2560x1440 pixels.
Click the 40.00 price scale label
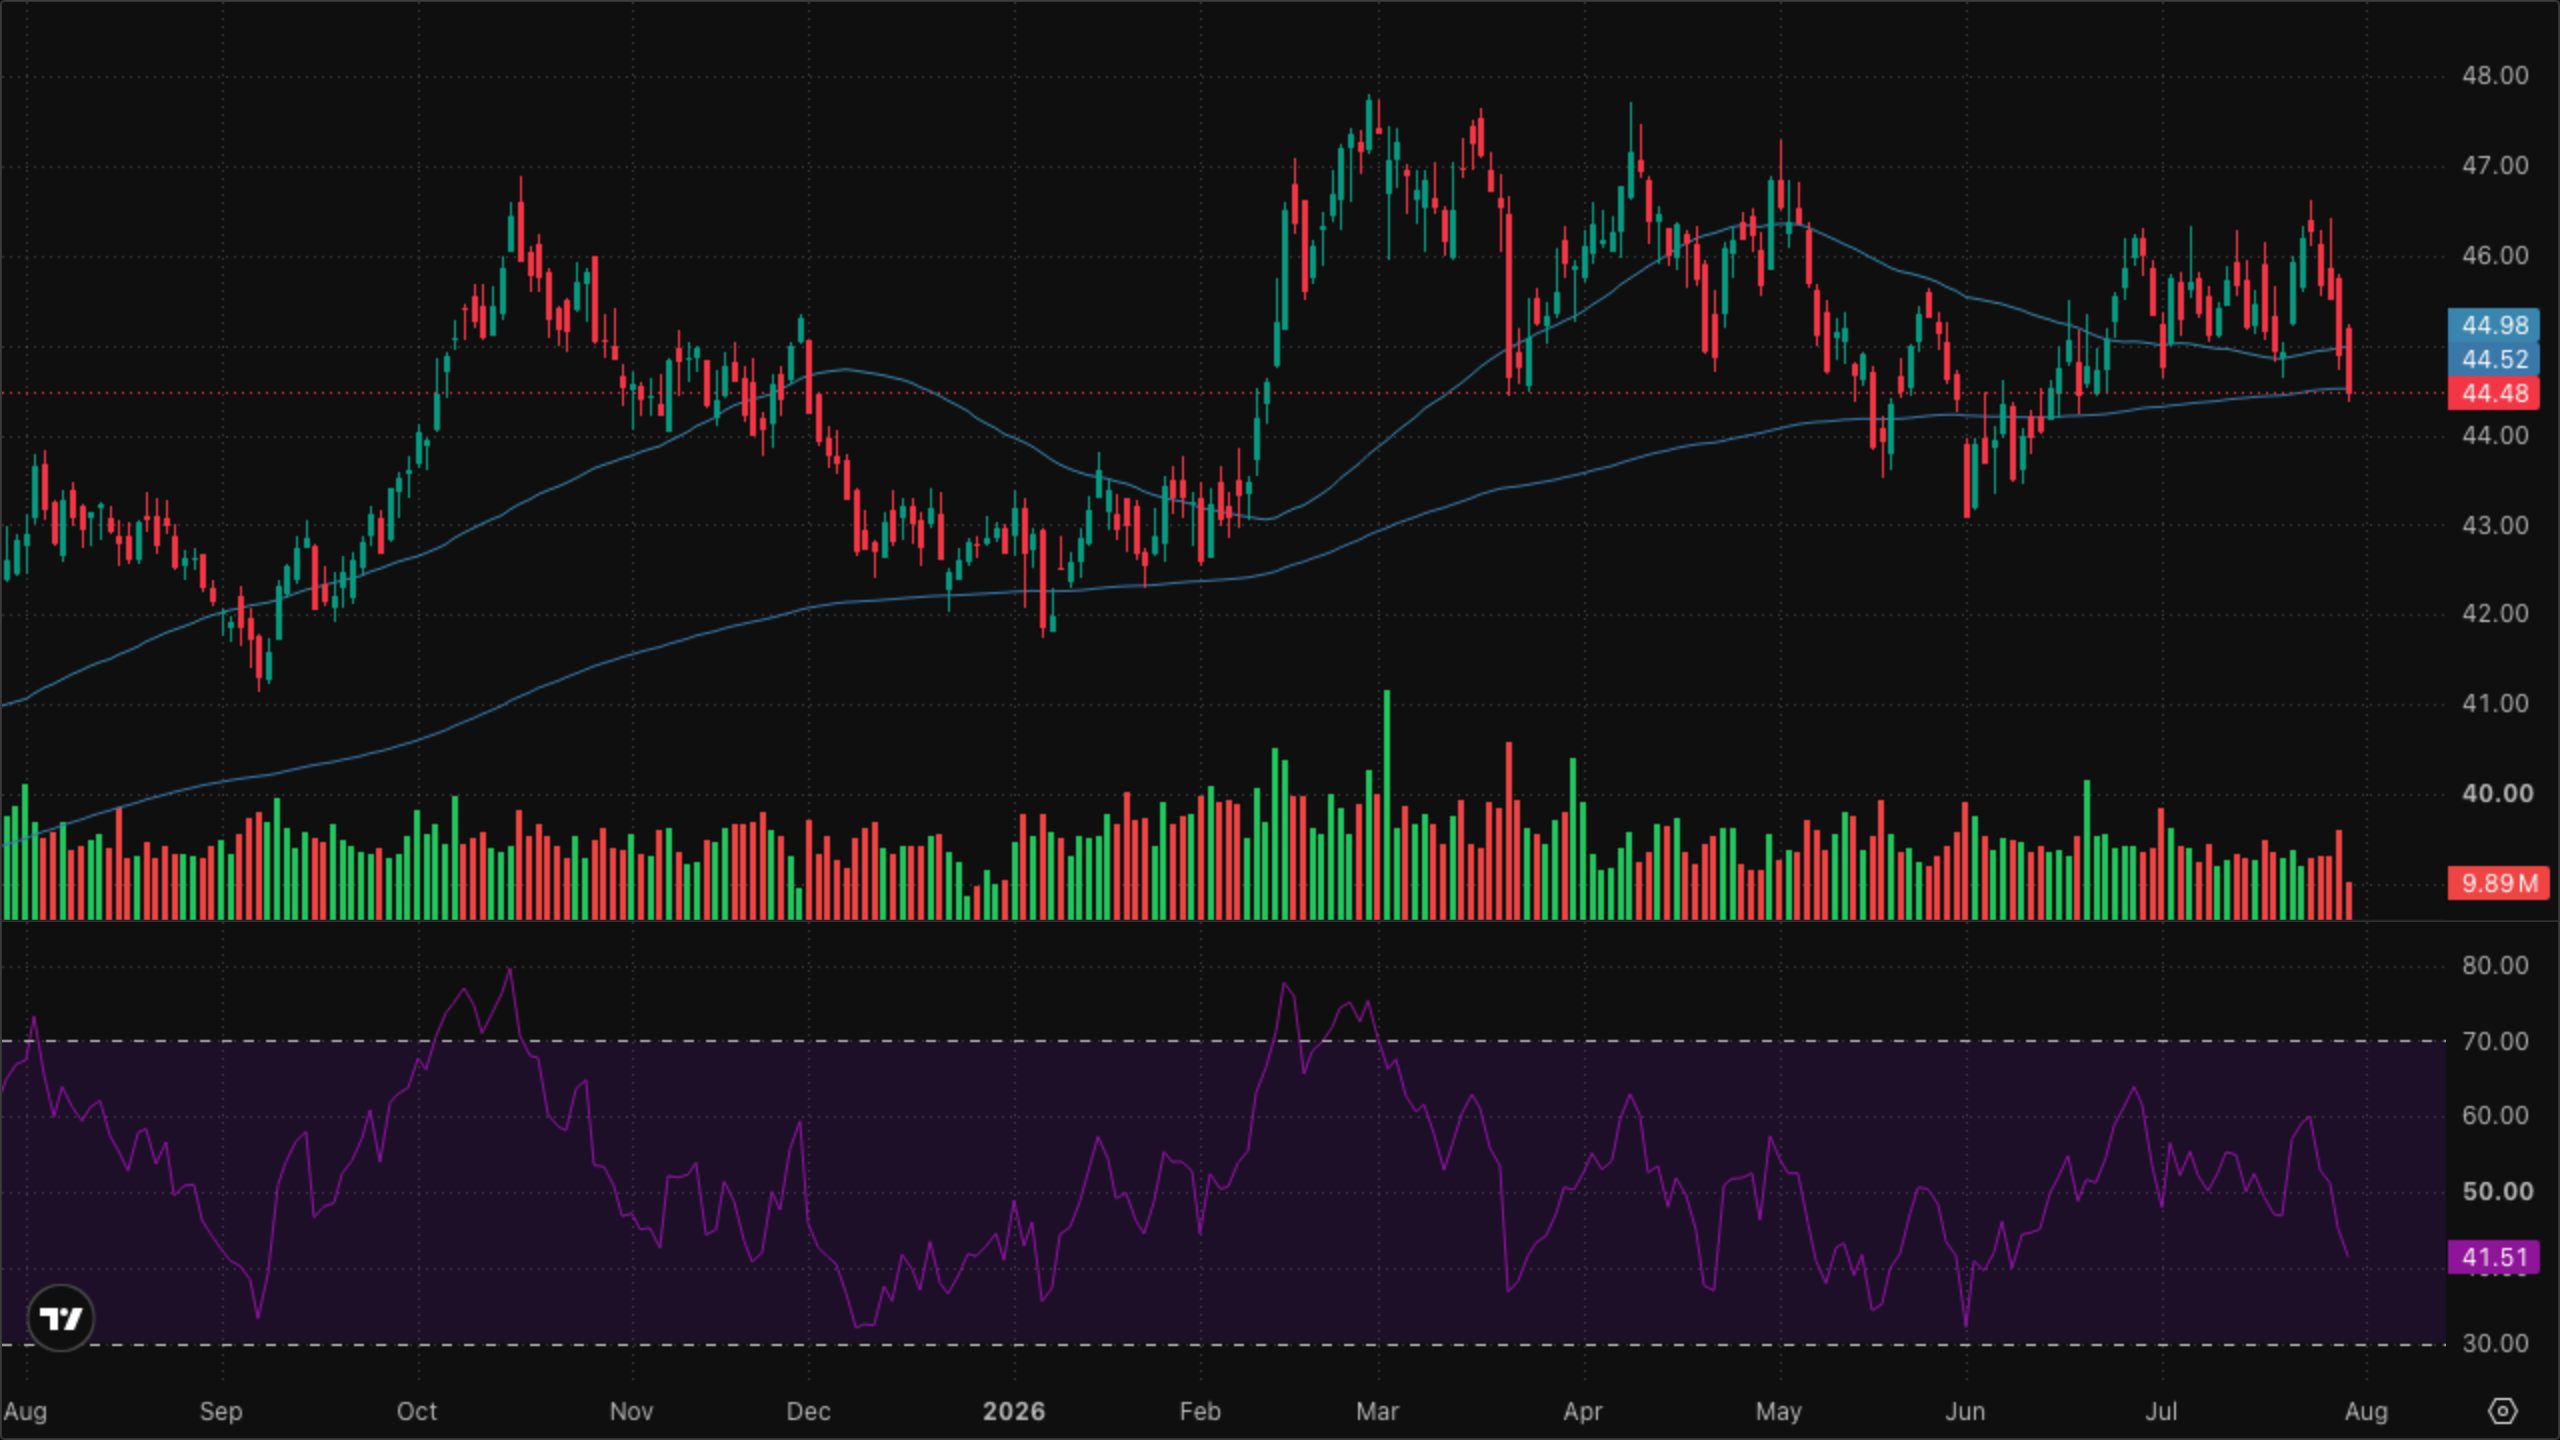pyautogui.click(x=2497, y=793)
